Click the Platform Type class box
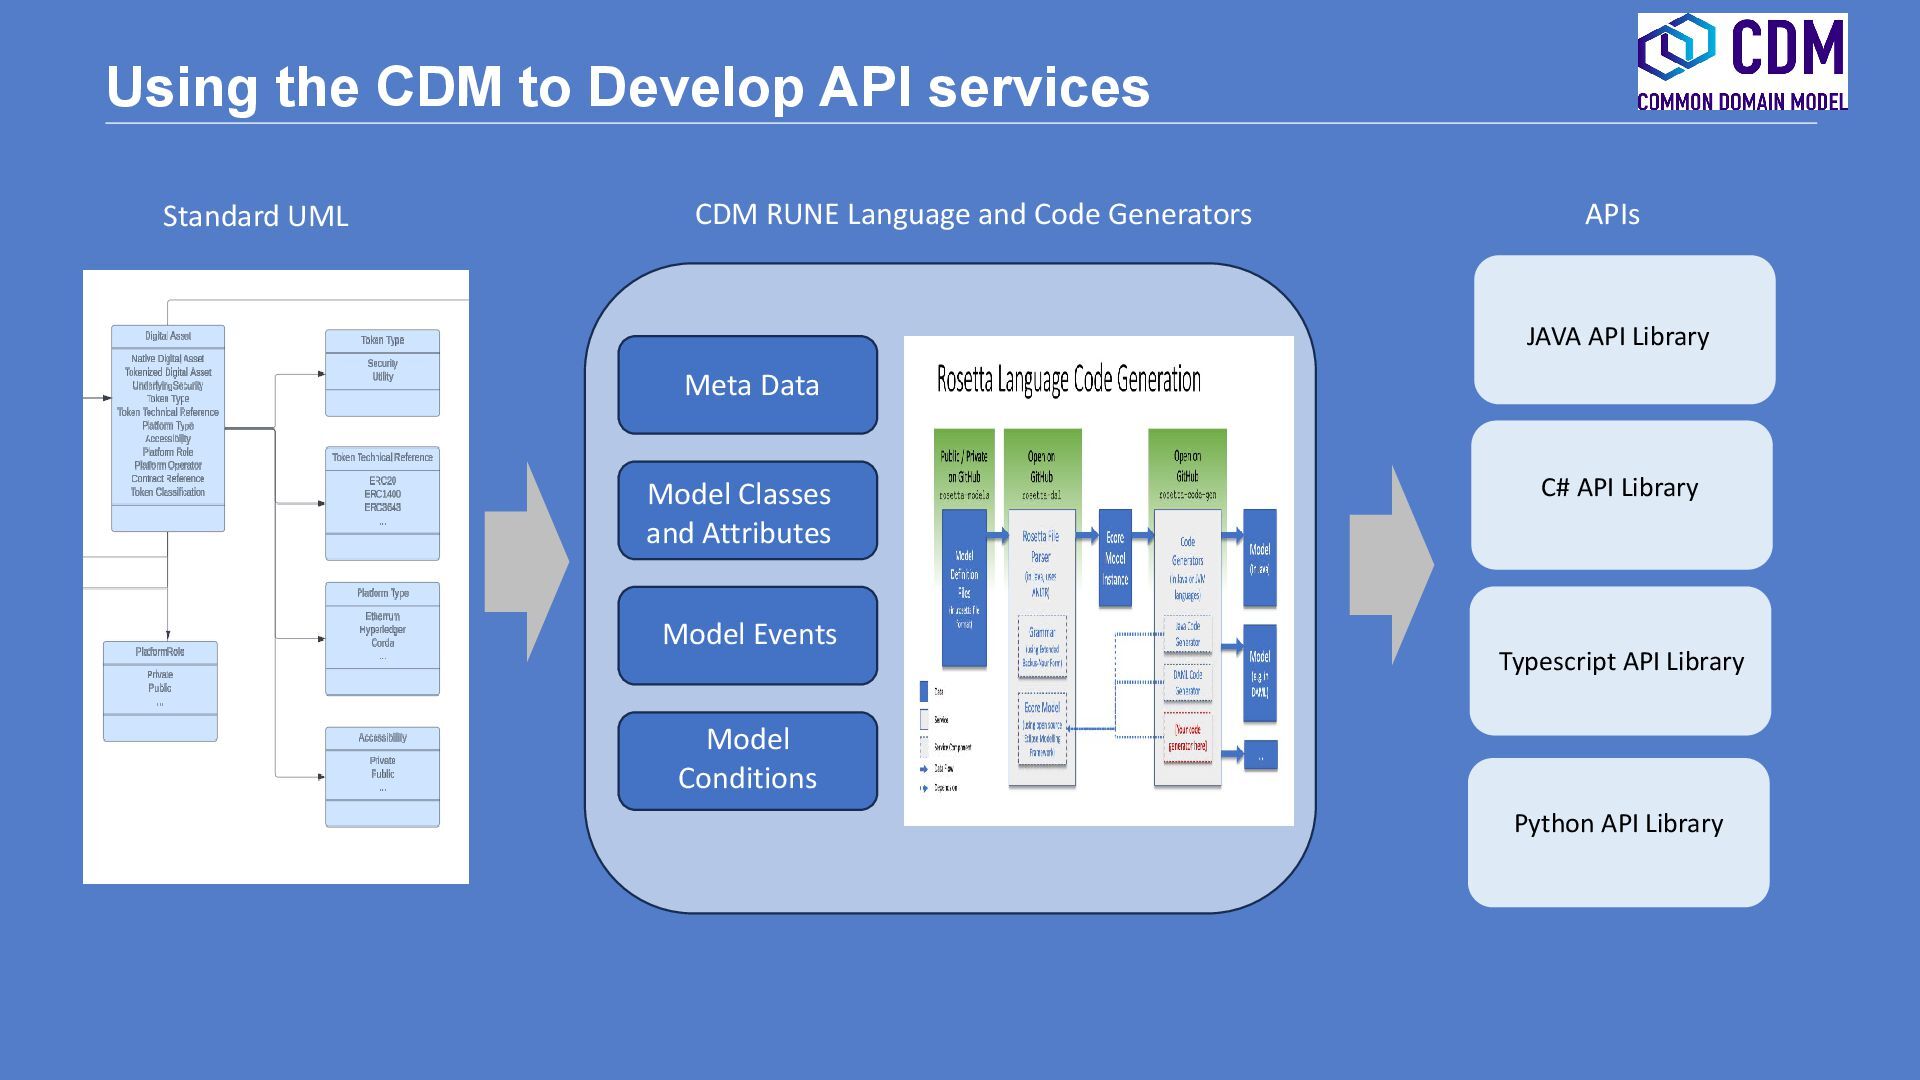Image resolution: width=1920 pixels, height=1080 pixels. (382, 638)
